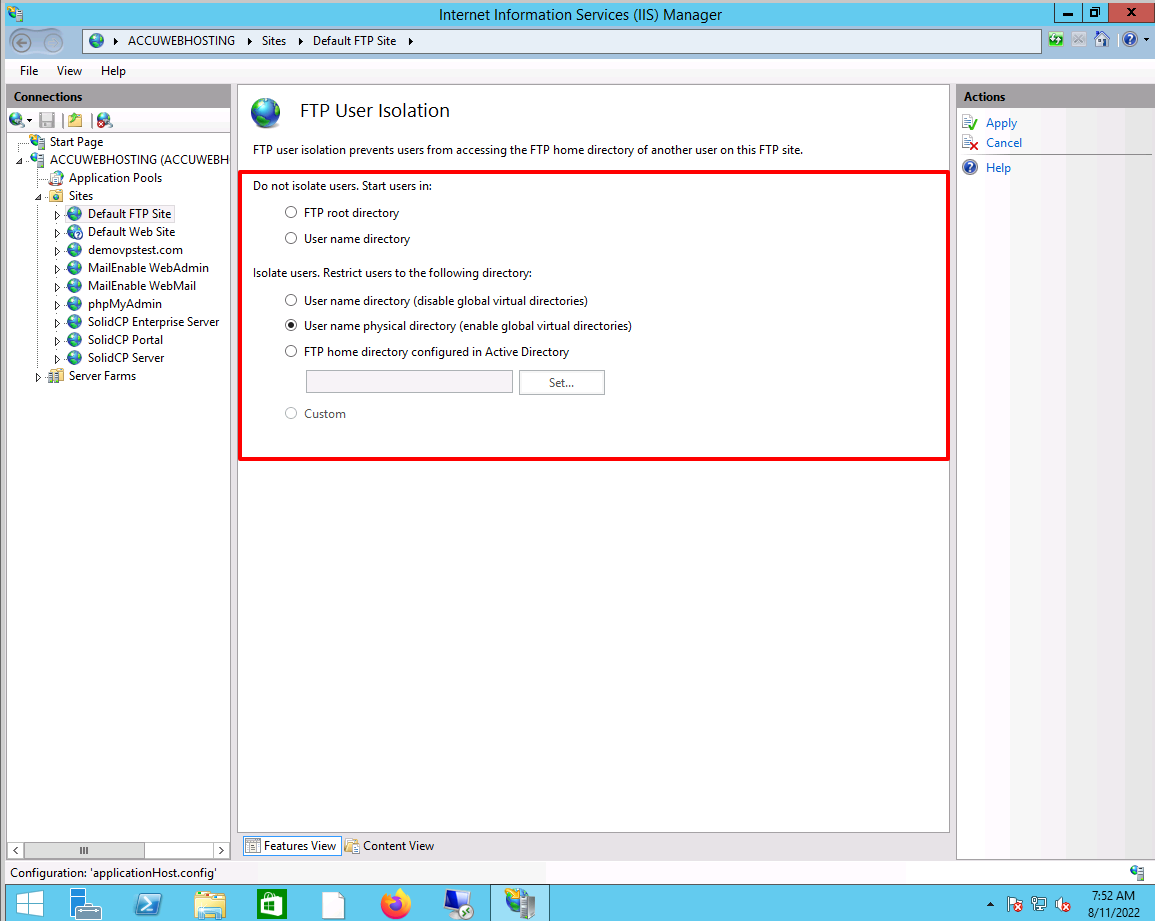Open Windows Start button on taskbar
This screenshot has width=1155, height=921.
coord(30,903)
